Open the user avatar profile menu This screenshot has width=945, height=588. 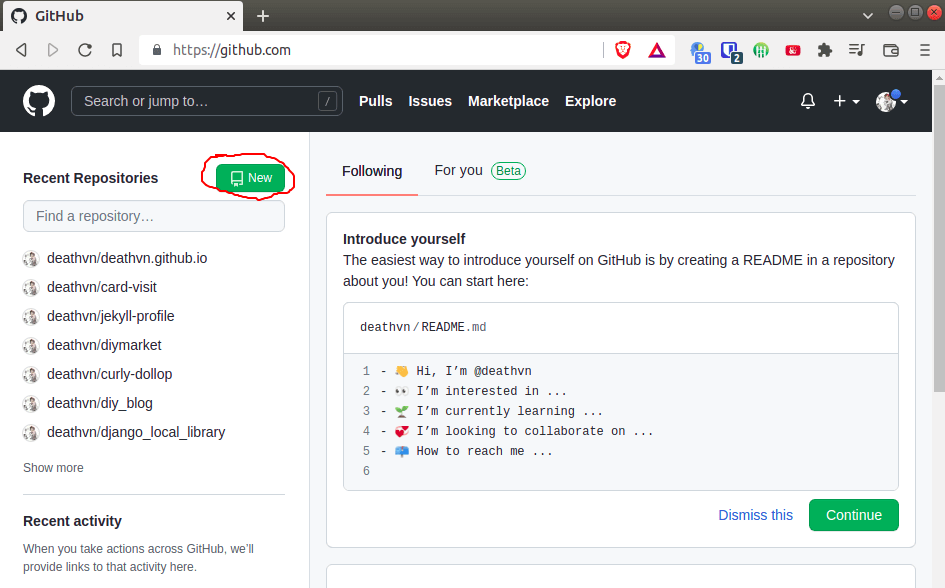click(x=891, y=101)
